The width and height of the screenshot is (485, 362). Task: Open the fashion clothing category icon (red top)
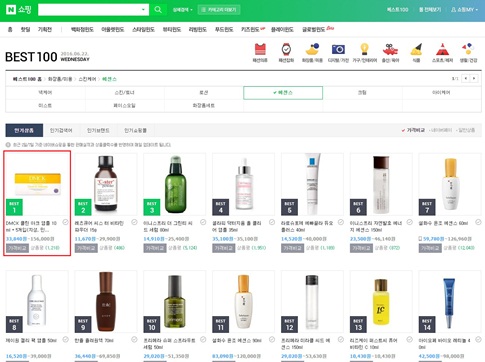260,49
